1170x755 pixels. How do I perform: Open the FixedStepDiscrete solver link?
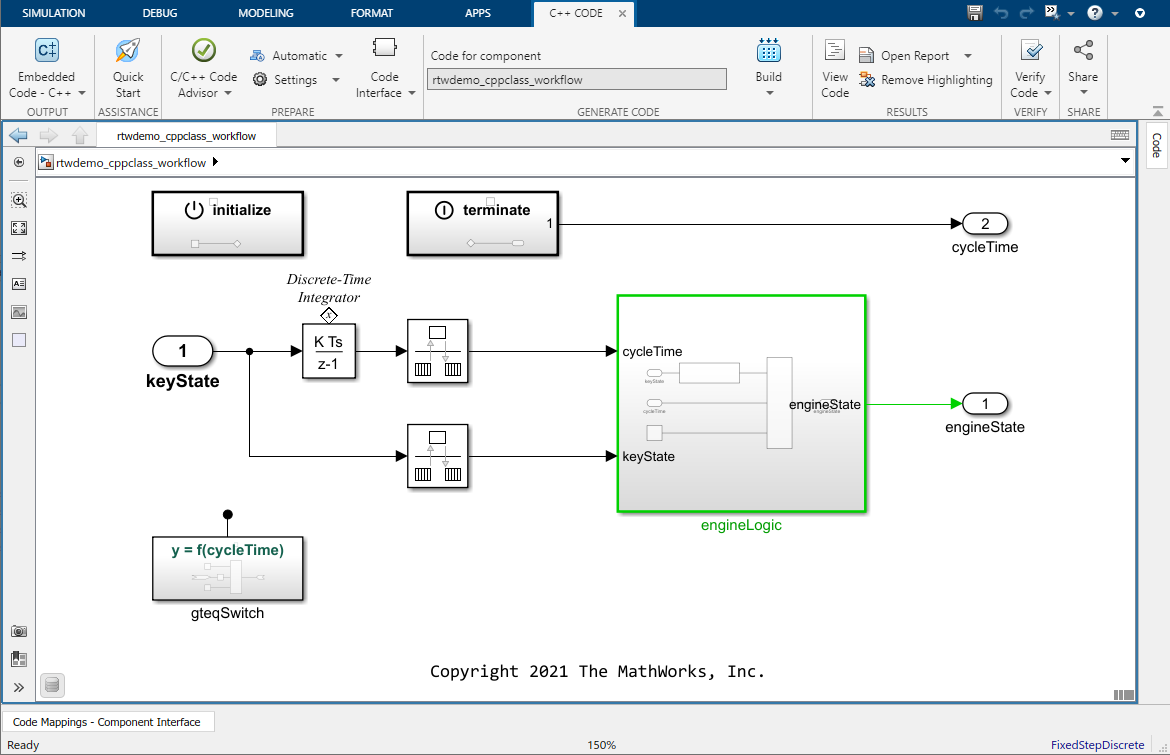point(1100,744)
